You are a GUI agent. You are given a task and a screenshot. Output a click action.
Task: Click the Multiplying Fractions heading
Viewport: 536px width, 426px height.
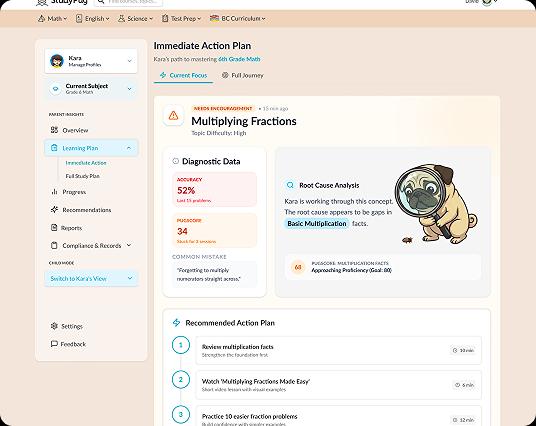[x=244, y=121]
